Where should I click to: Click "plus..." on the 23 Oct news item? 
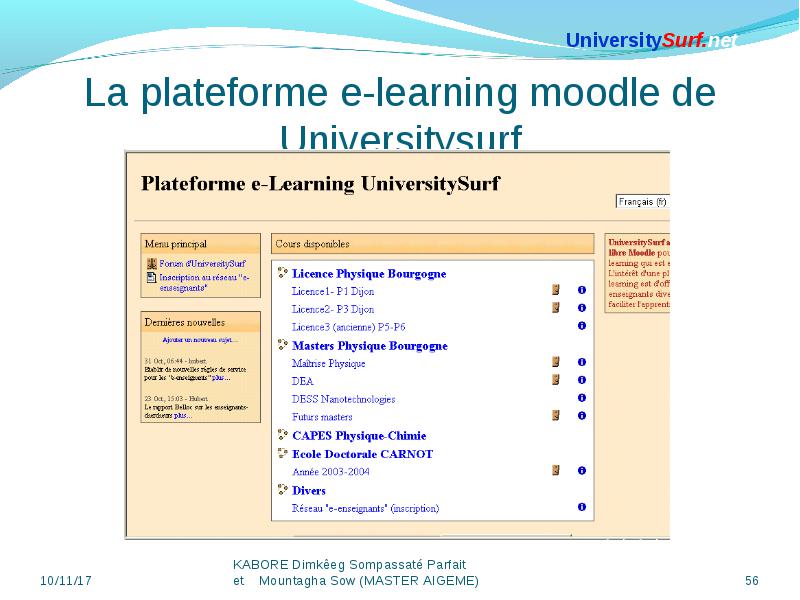(183, 416)
